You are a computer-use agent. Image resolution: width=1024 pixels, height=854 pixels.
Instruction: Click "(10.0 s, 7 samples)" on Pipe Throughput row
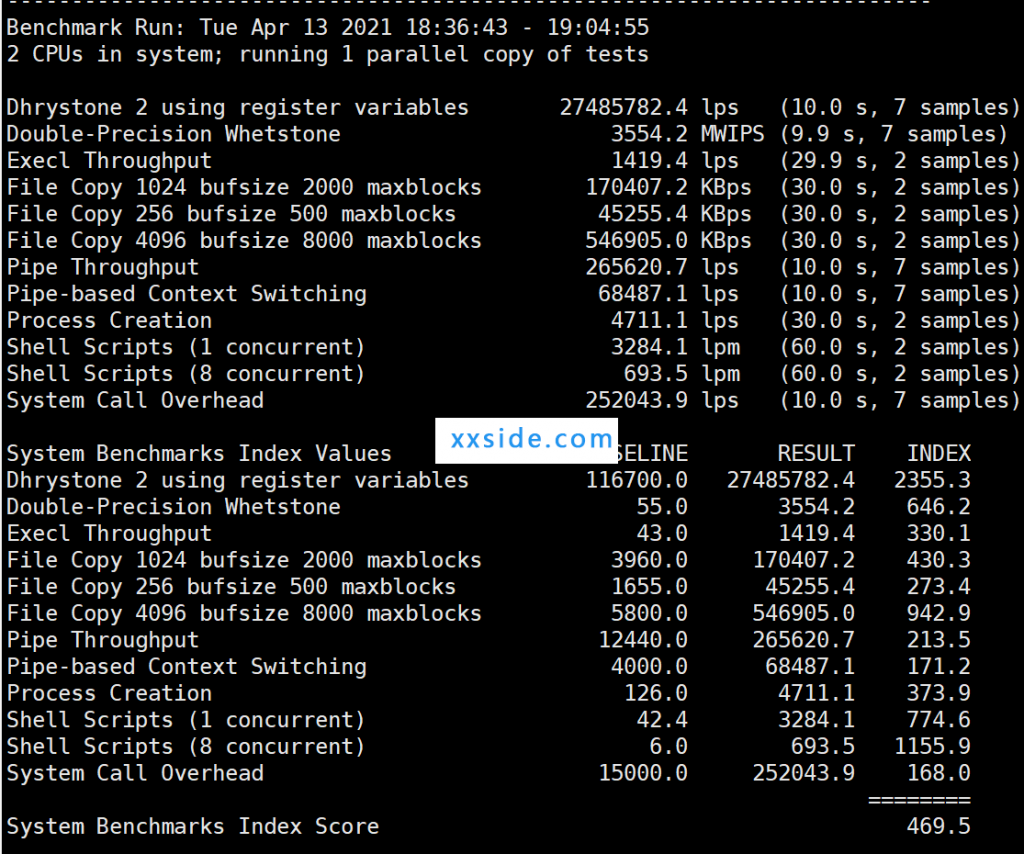pos(900,267)
